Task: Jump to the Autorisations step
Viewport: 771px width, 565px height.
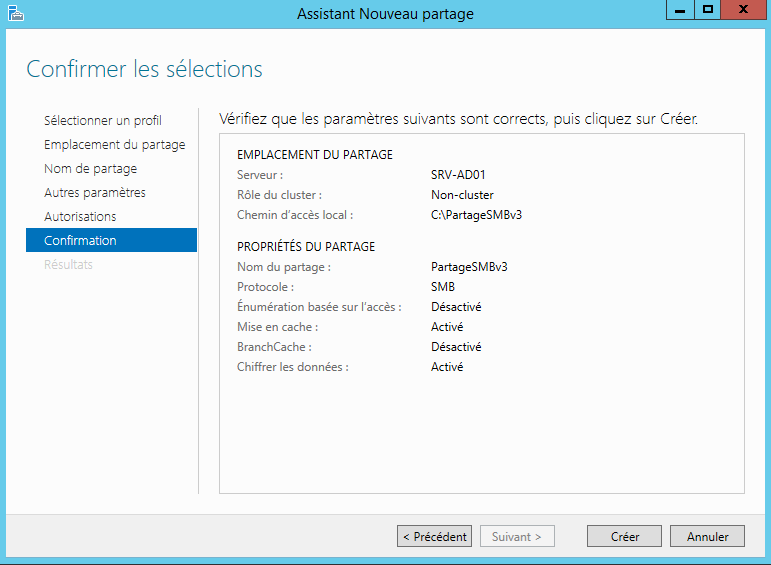Action: [80, 217]
